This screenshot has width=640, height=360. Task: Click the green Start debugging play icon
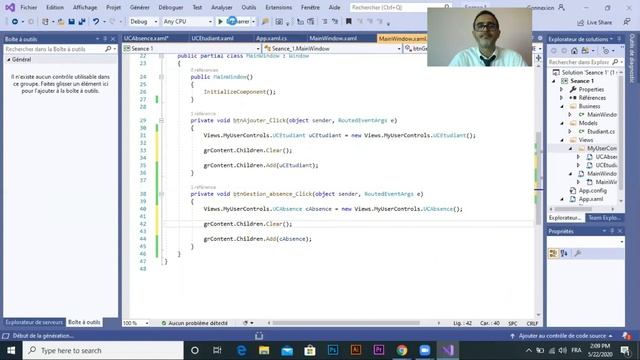[220, 22]
